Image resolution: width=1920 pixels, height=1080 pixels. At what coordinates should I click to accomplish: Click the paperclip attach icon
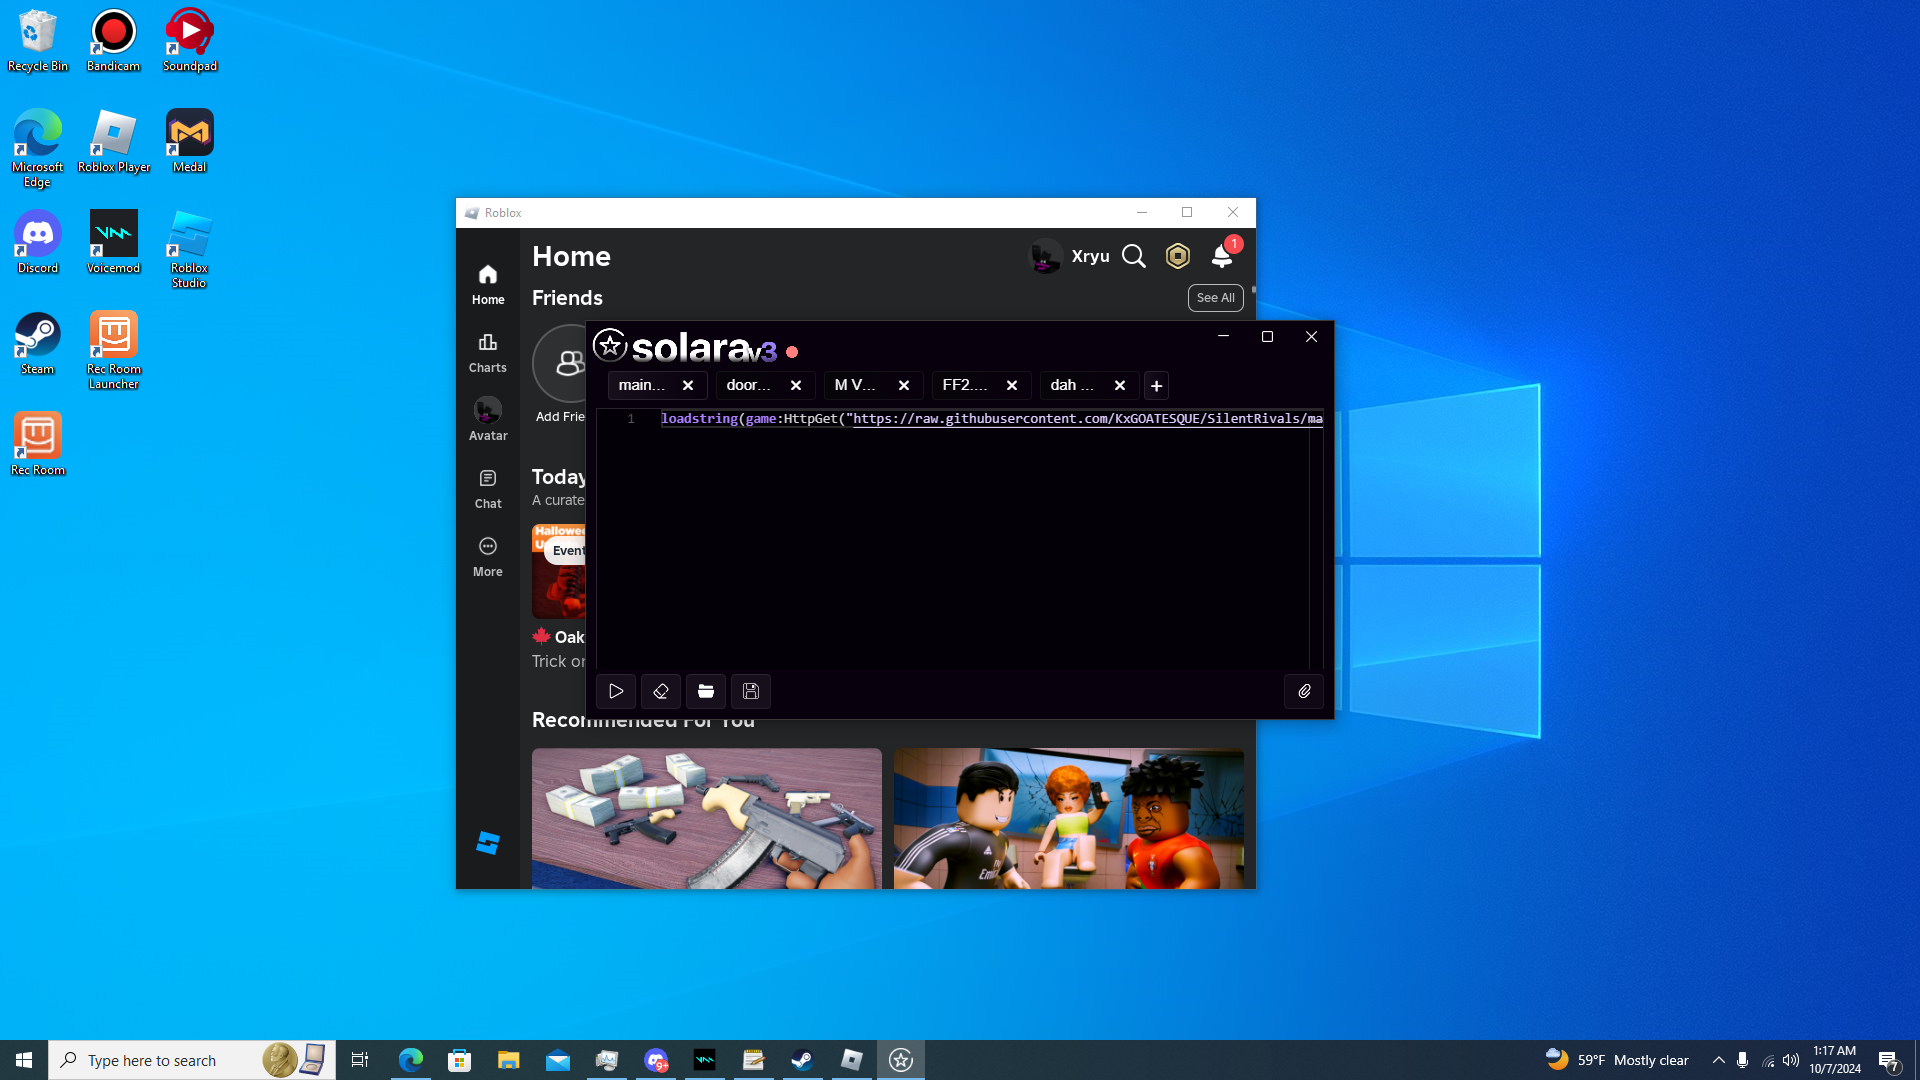click(1304, 691)
